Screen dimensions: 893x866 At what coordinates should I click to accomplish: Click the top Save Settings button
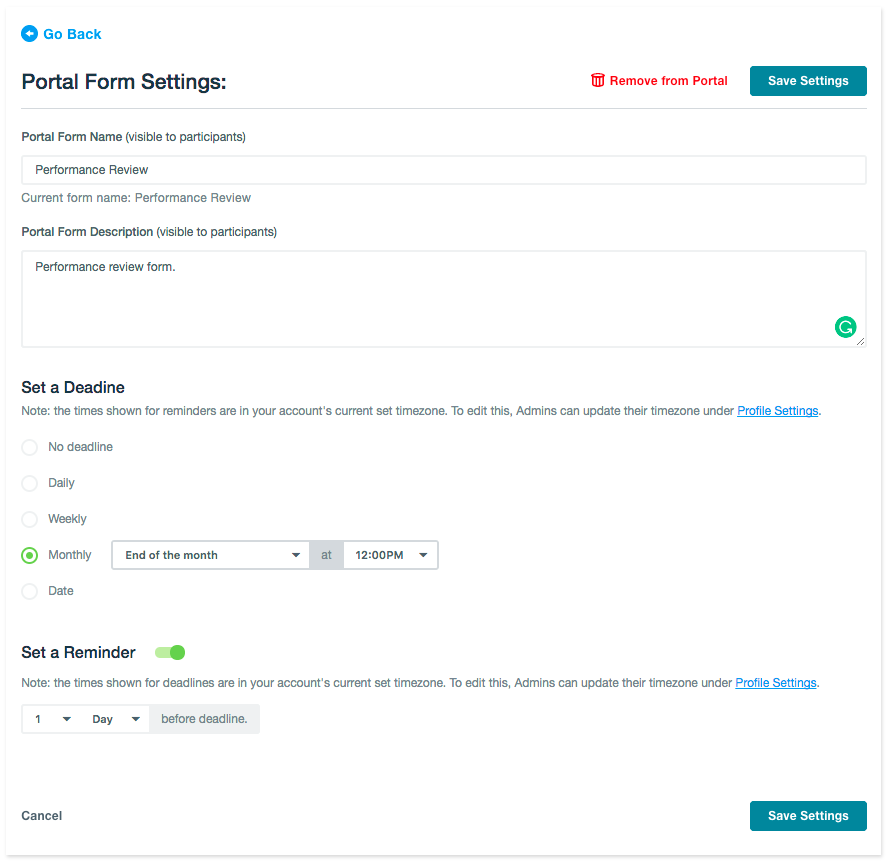808,81
